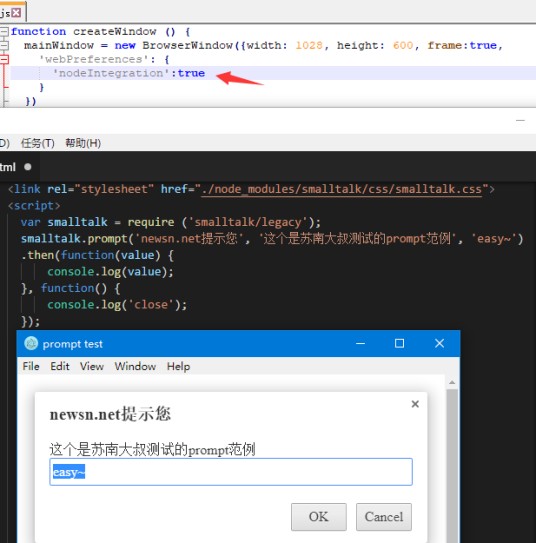Viewport: 536px width, 543px height.
Task: Open the 任务(T) menu
Action: [x=38, y=143]
